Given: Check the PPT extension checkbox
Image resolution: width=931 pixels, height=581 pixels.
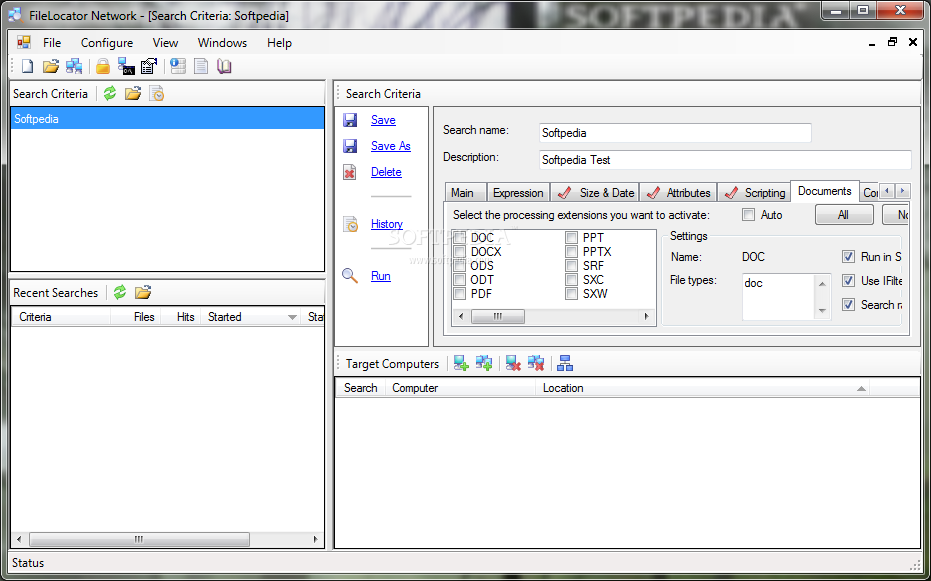Looking at the screenshot, I should coord(571,238).
